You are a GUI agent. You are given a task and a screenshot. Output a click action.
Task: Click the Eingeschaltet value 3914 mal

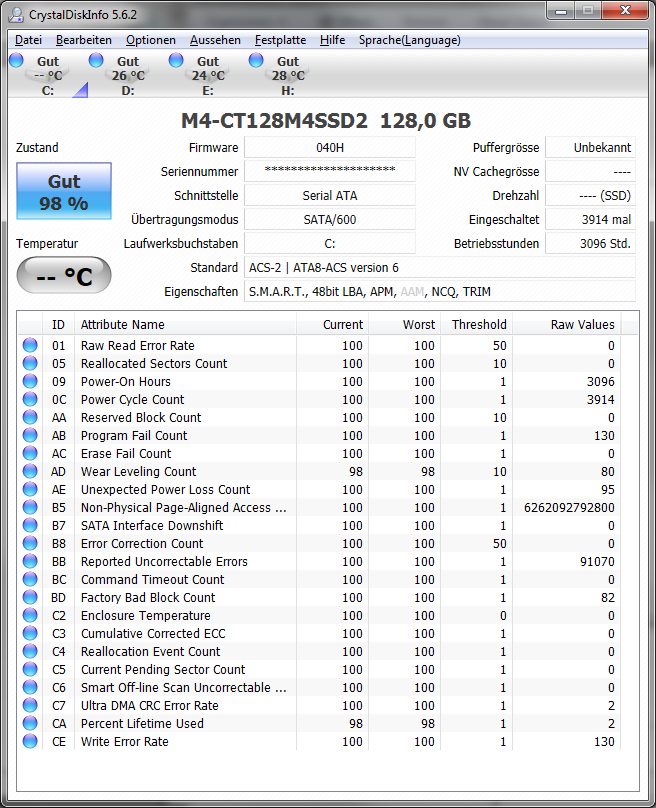(x=591, y=220)
